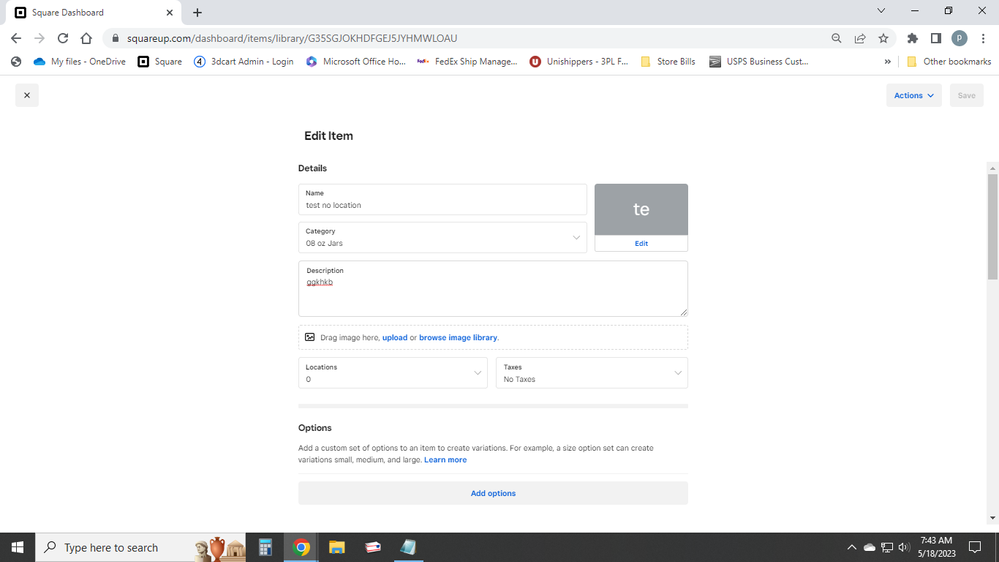Viewport: 999px width, 562px height.
Task: Close the Edit Item dialog with X
Action: (x=27, y=96)
